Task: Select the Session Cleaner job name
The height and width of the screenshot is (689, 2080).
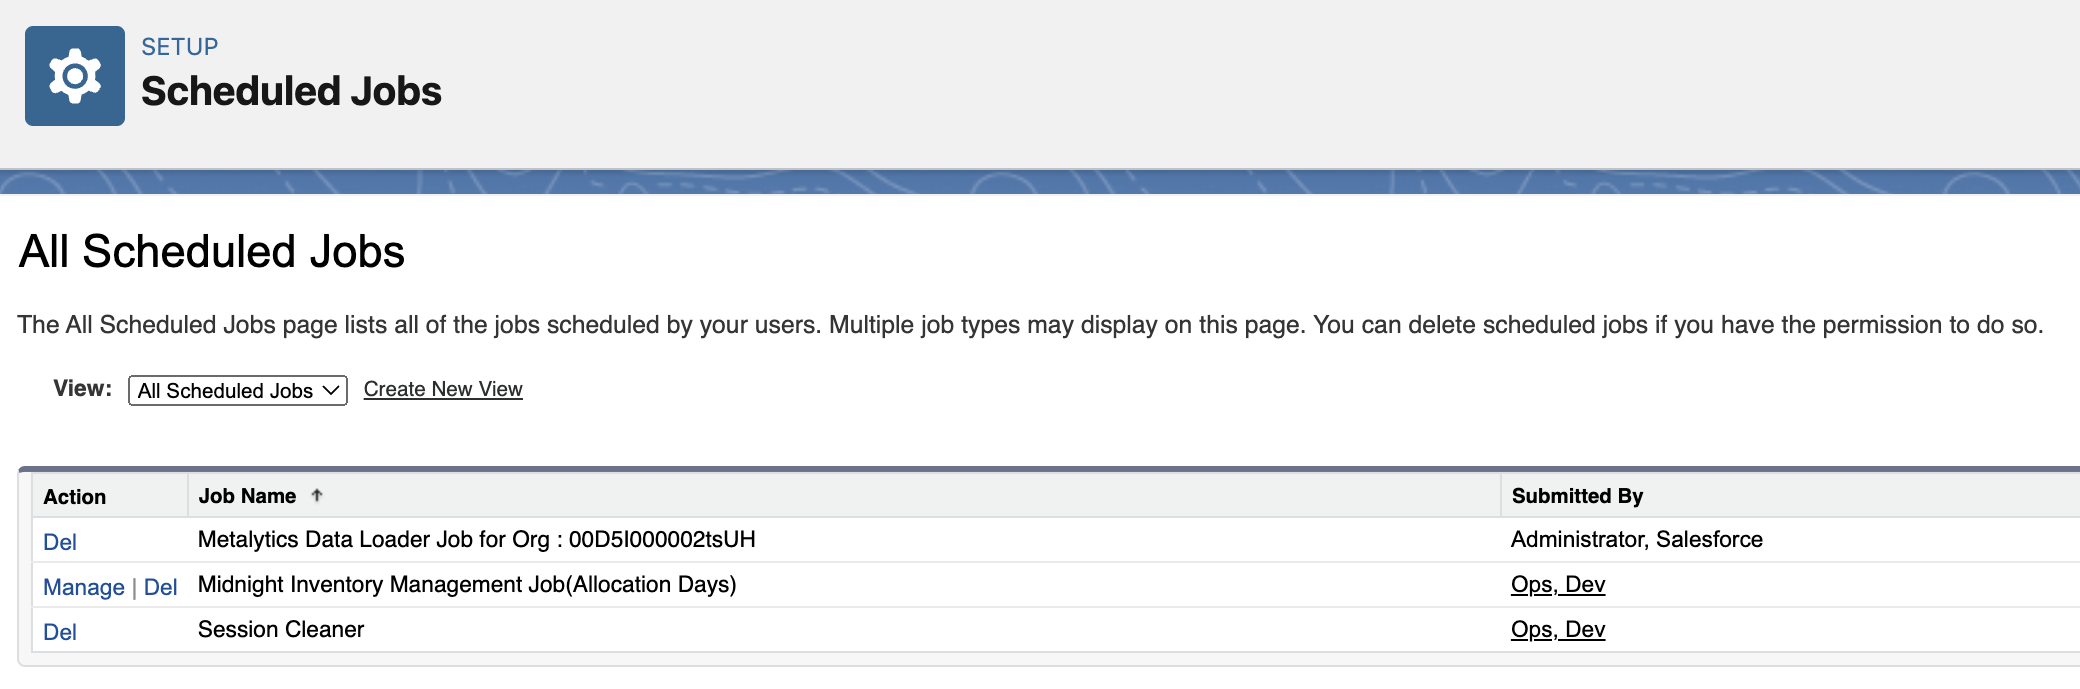Action: click(281, 629)
